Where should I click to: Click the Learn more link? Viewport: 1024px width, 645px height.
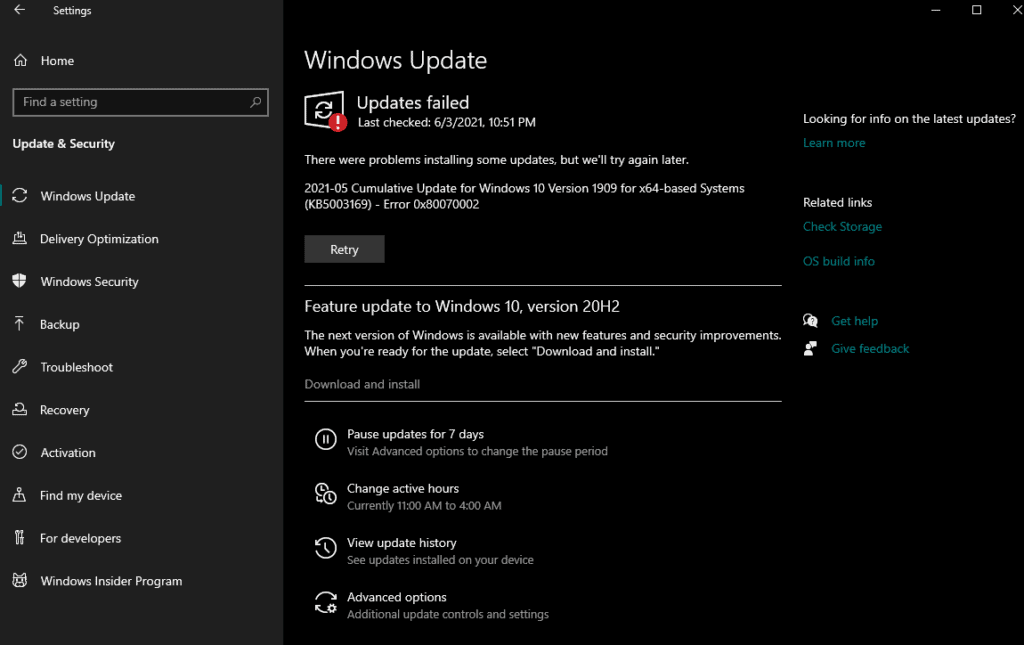834,143
